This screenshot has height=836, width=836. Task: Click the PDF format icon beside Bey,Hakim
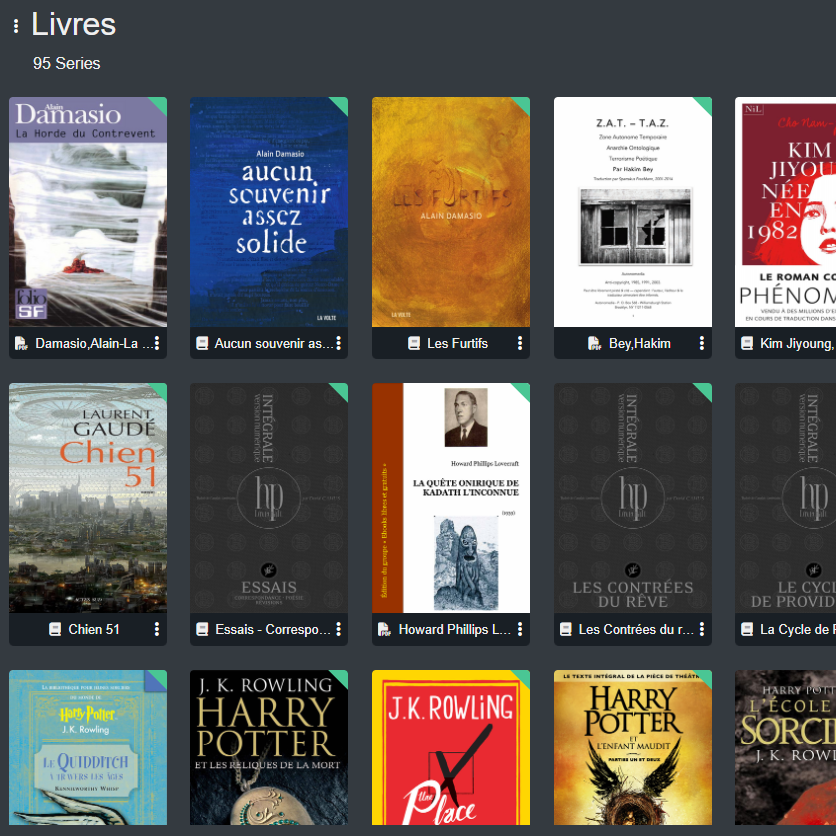594,343
